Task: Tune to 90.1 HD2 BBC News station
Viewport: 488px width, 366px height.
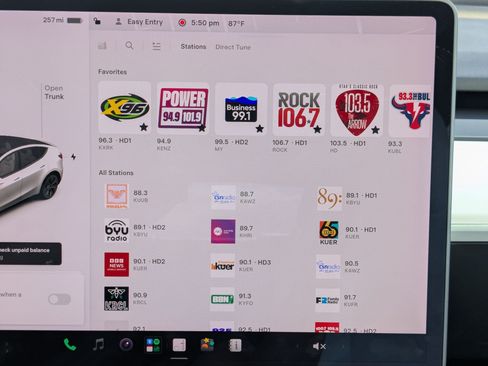Action: [135, 265]
